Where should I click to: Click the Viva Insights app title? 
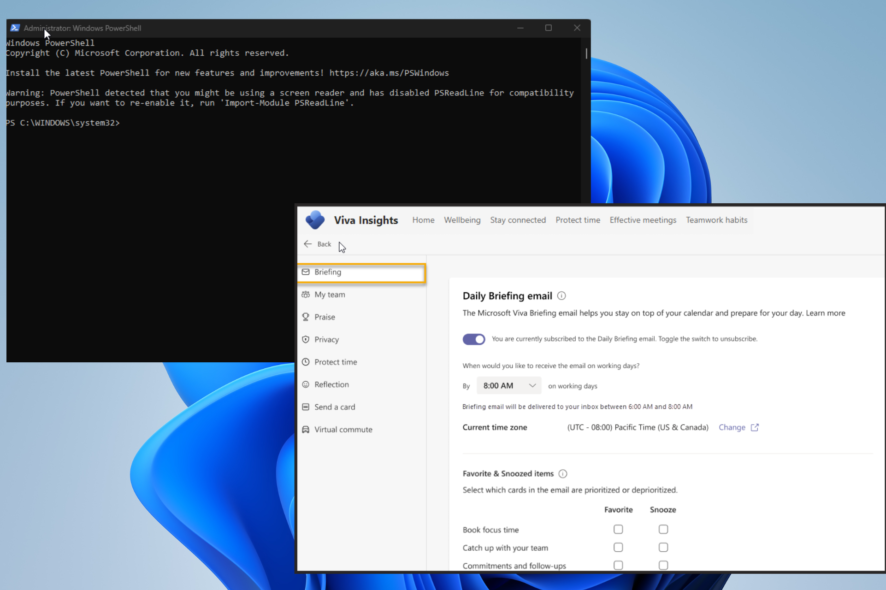pyautogui.click(x=366, y=220)
